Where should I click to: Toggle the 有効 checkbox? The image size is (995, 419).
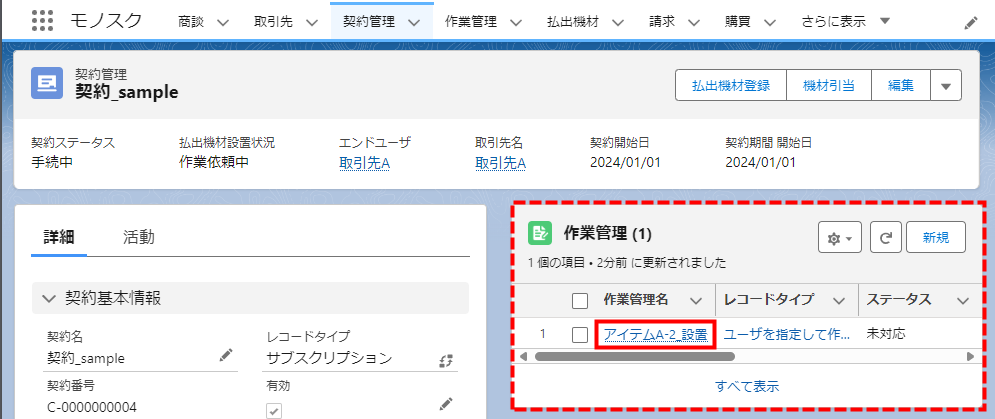(274, 409)
